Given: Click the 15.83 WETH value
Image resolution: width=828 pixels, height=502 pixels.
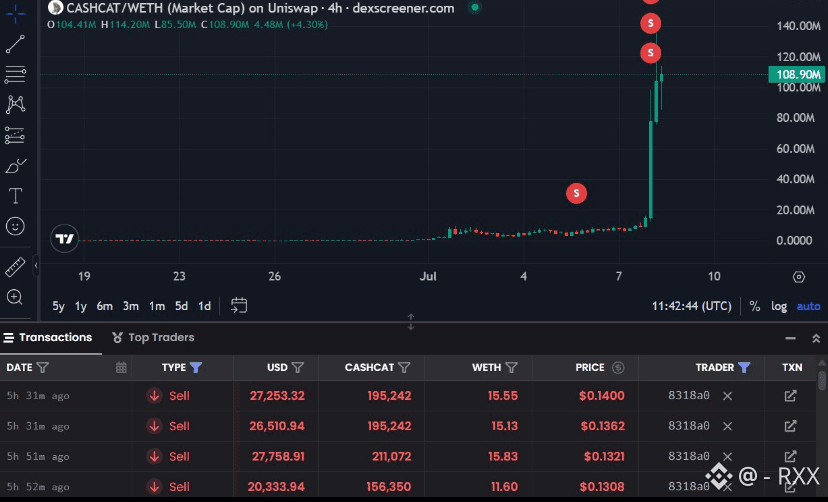Looking at the screenshot, I should coord(503,457).
